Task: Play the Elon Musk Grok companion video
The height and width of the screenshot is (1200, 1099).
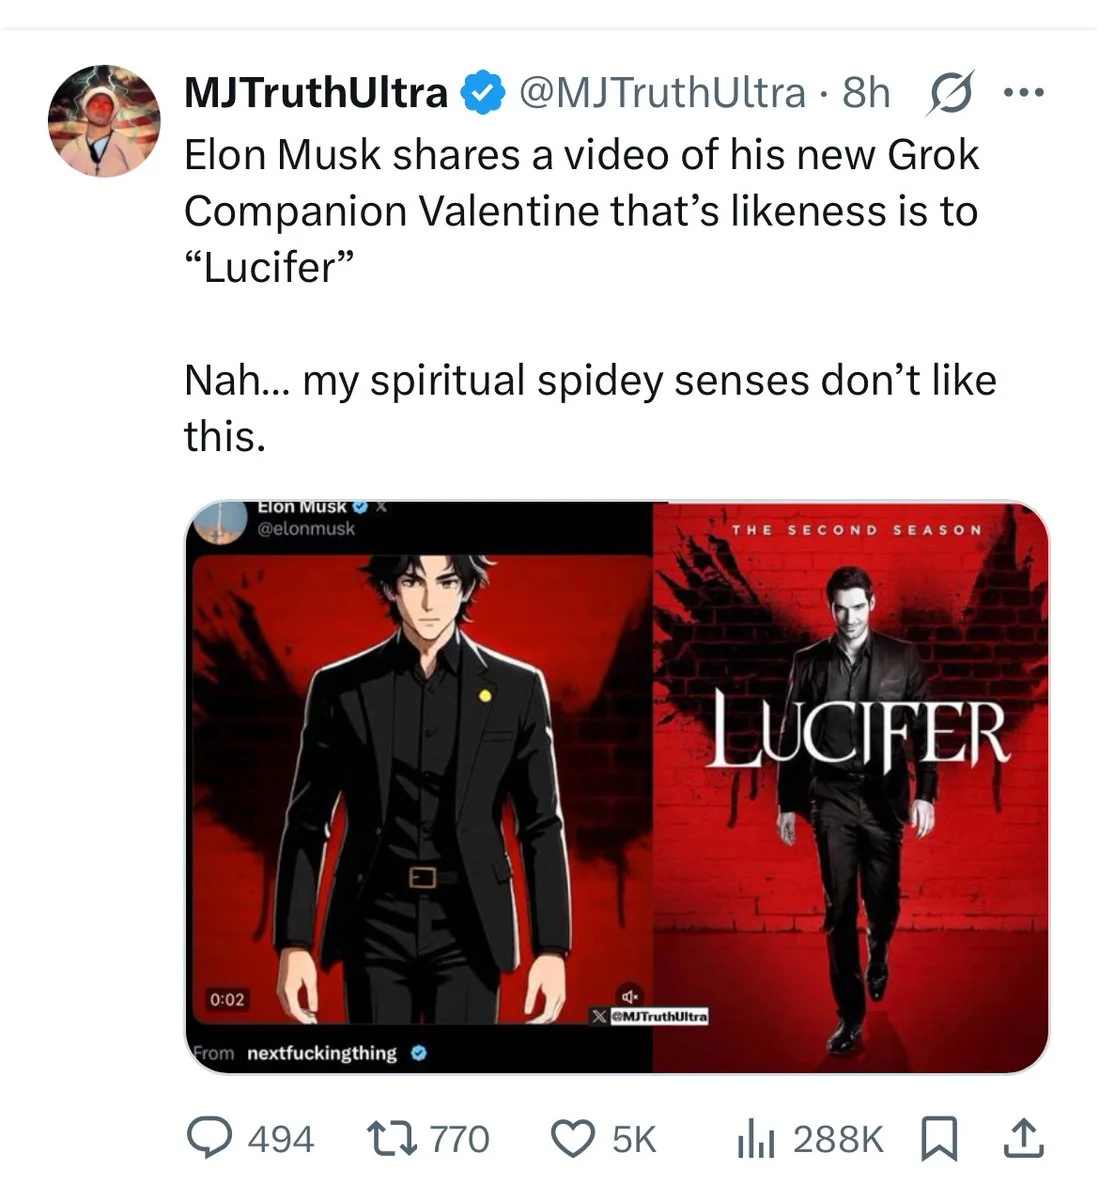Action: pos(420,780)
